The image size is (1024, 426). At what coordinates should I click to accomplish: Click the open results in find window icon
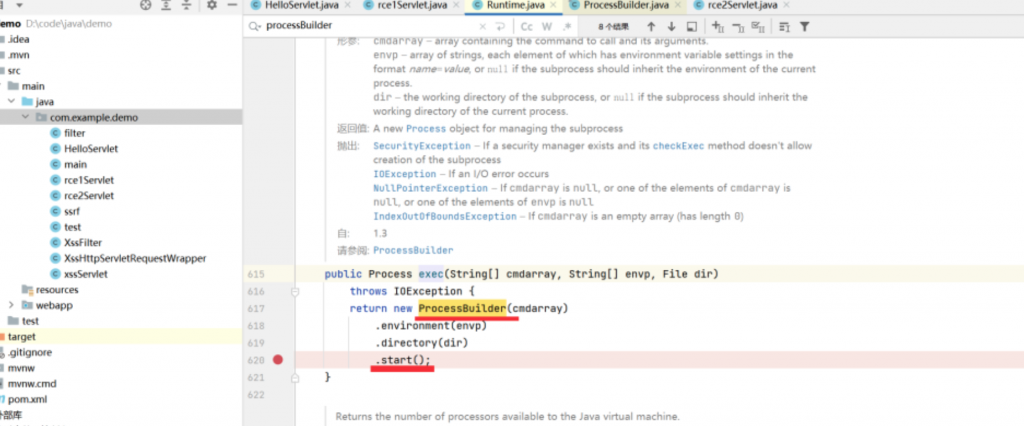click(x=692, y=26)
